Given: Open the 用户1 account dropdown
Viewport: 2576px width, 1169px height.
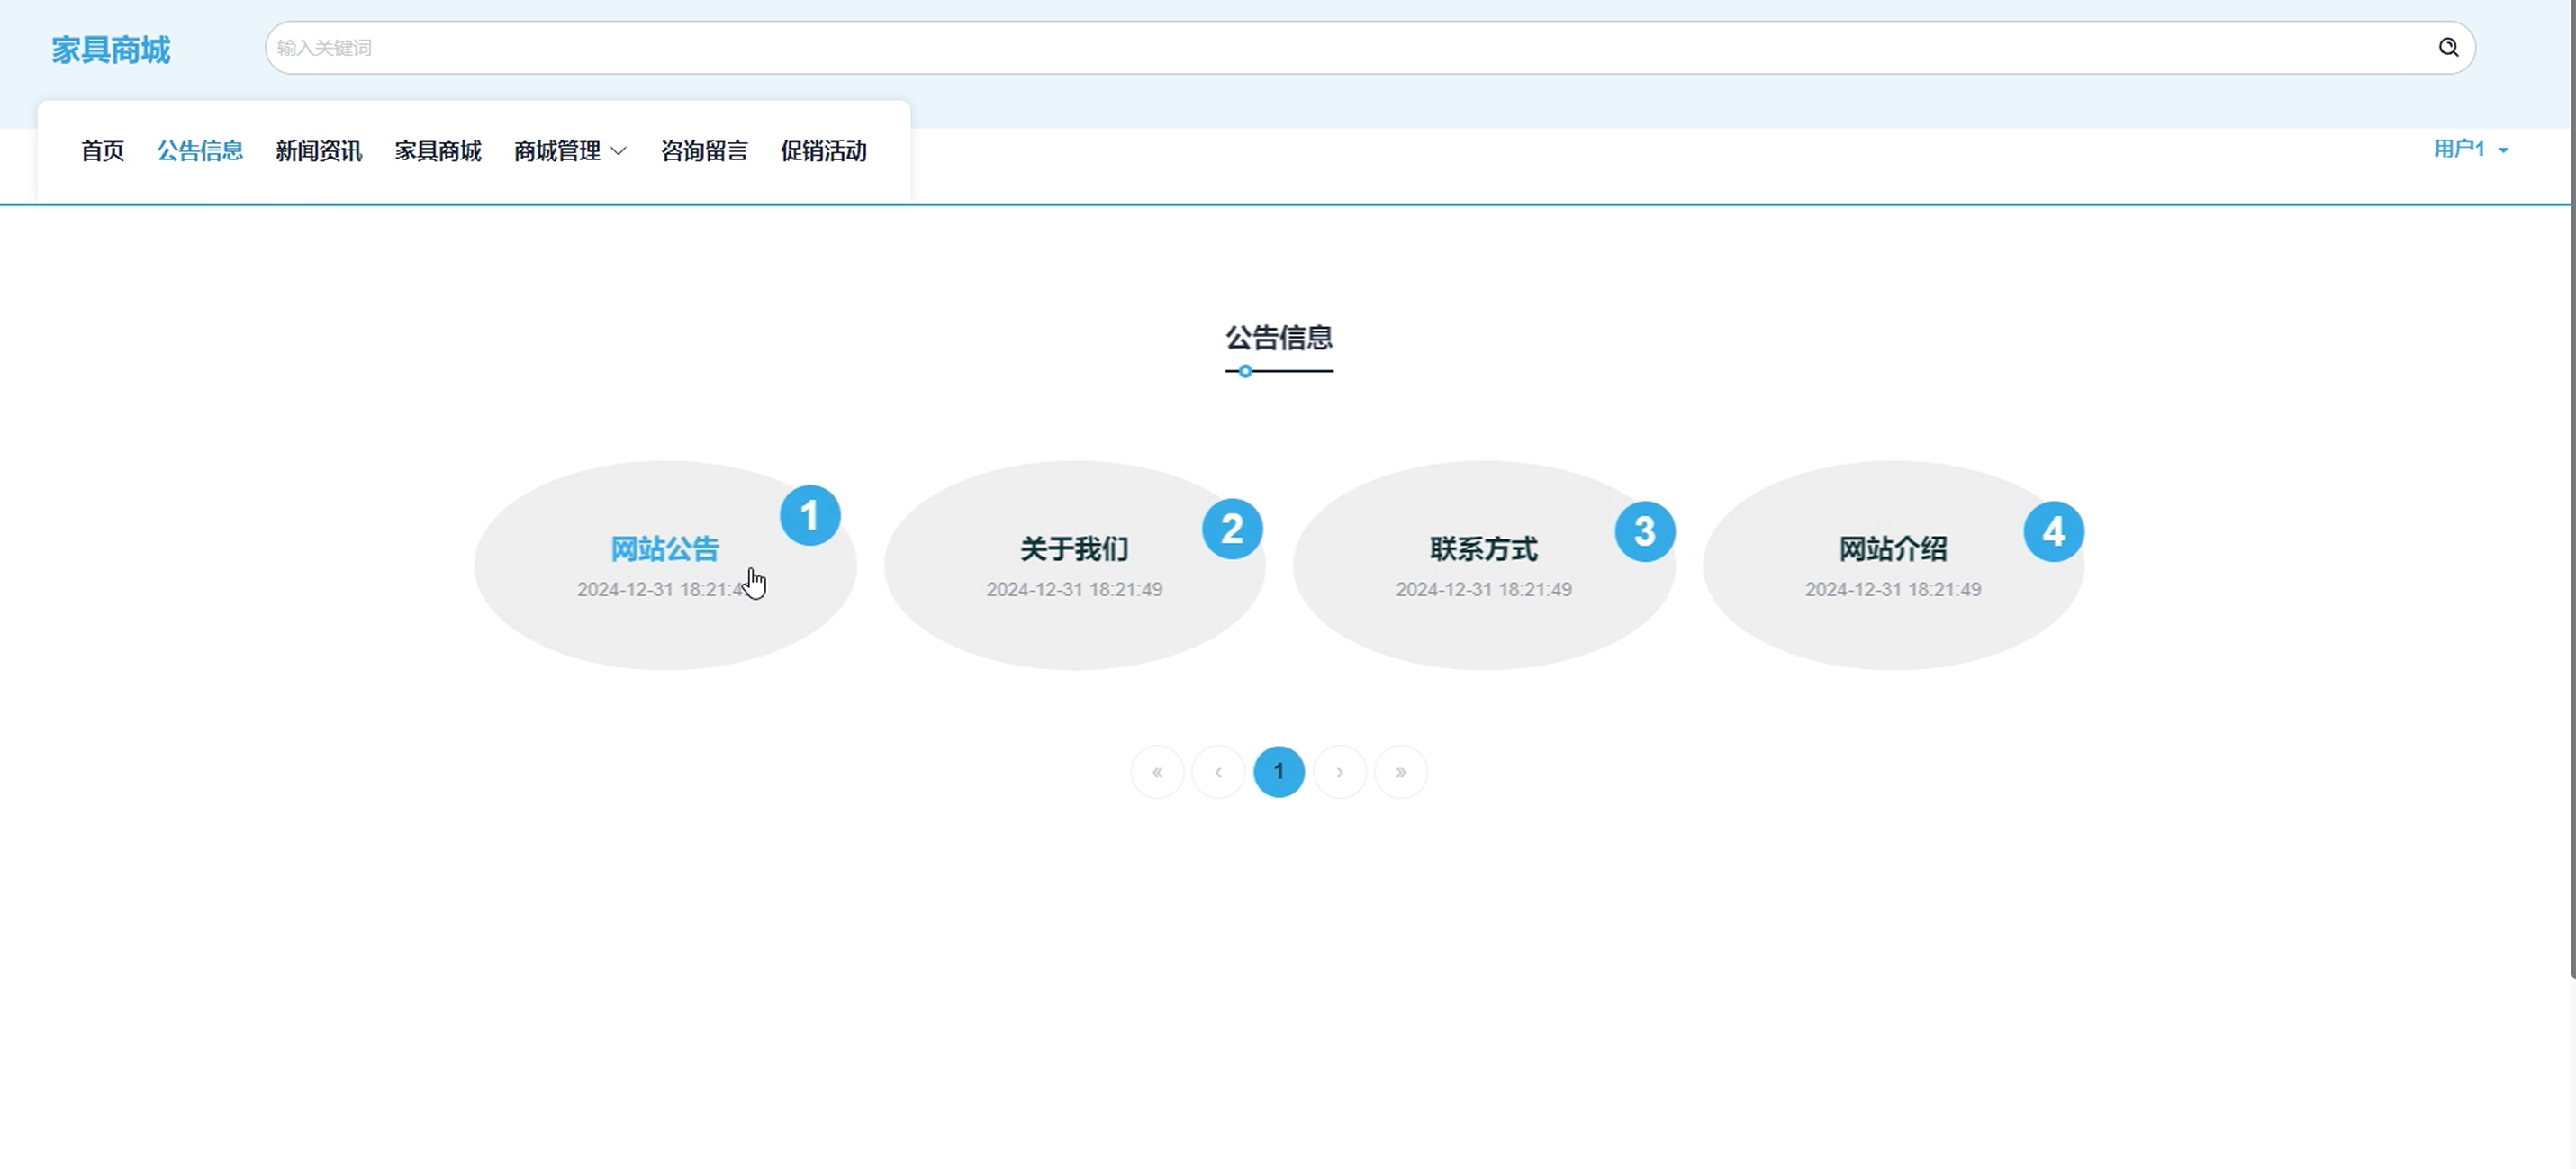Looking at the screenshot, I should (x=2469, y=149).
